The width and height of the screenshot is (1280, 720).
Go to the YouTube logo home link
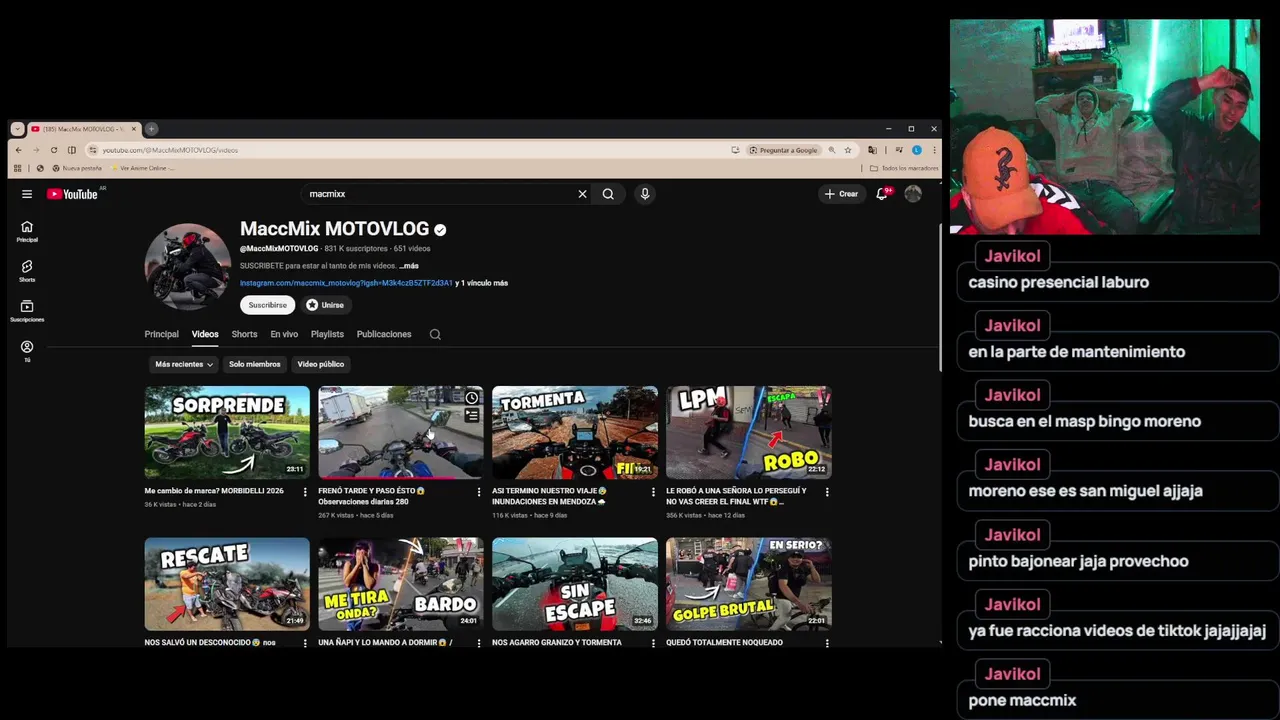(72, 194)
